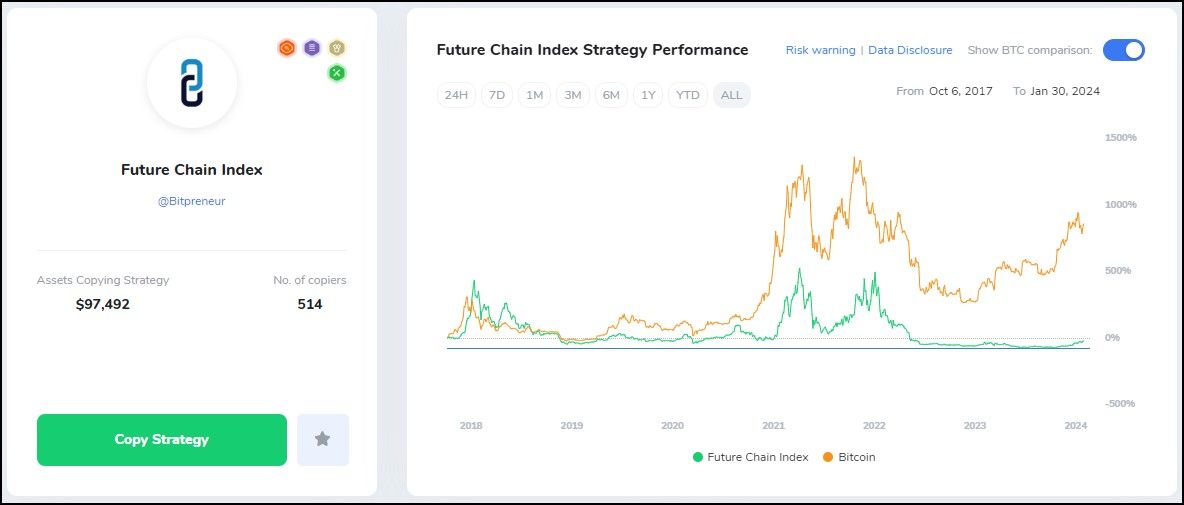Select the 1M time range
1184x505 pixels.
[x=535, y=95]
